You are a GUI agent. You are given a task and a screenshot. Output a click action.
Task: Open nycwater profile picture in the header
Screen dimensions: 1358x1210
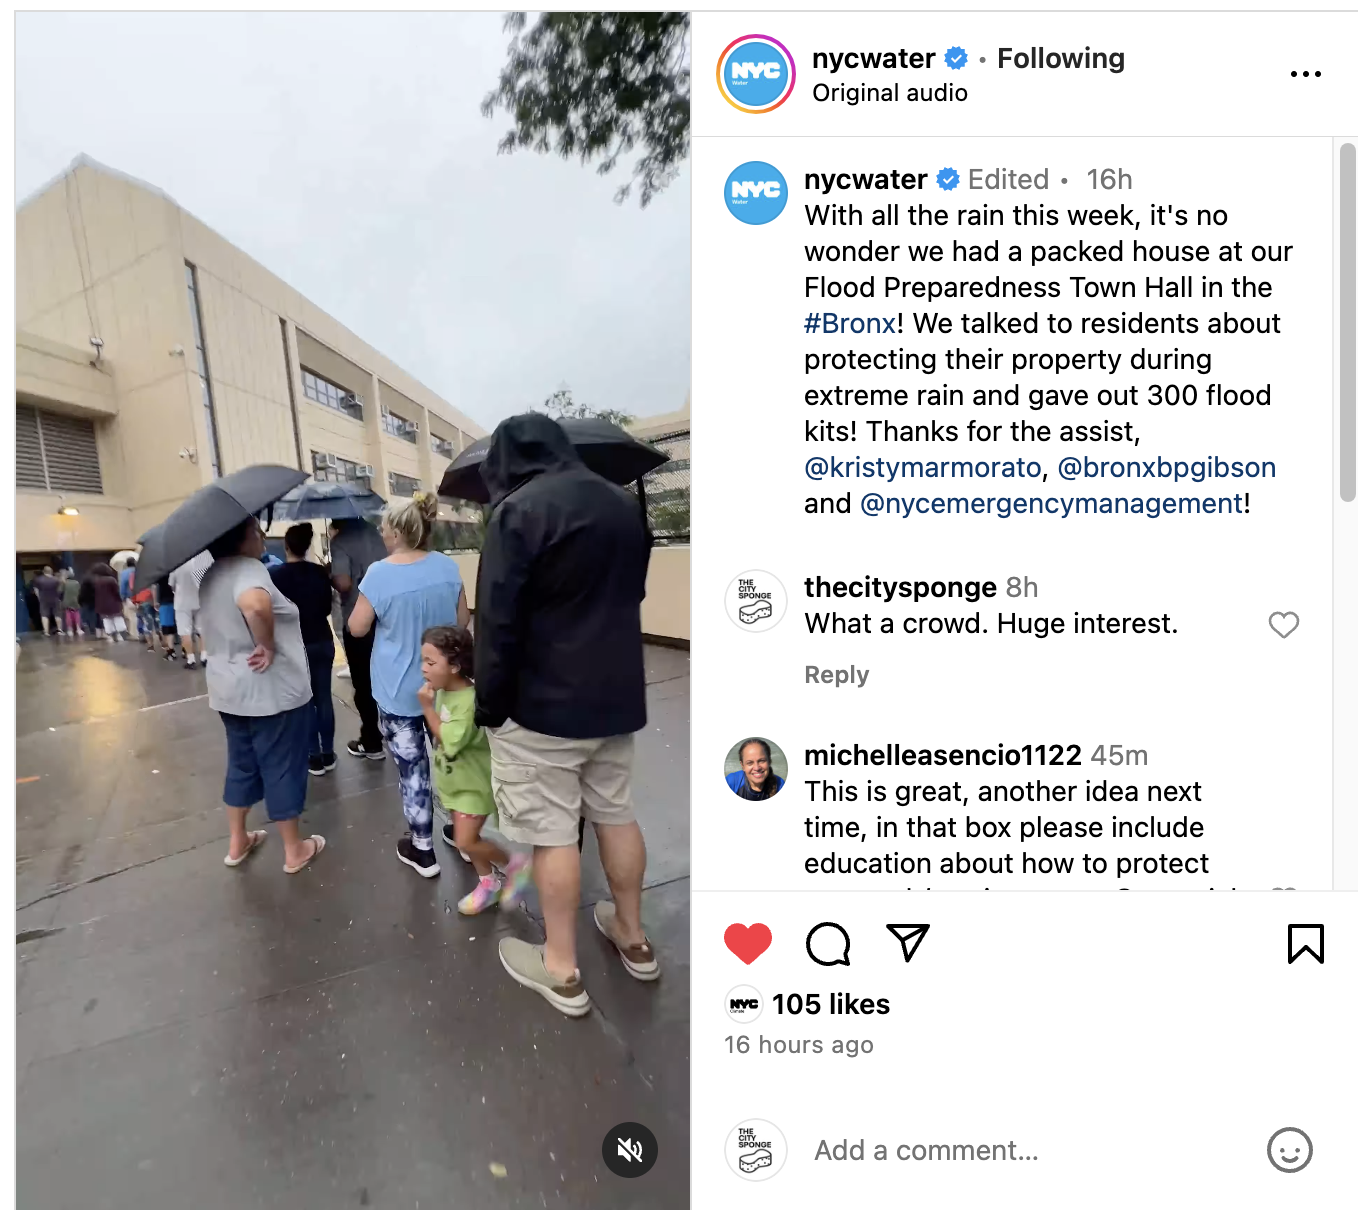[756, 74]
